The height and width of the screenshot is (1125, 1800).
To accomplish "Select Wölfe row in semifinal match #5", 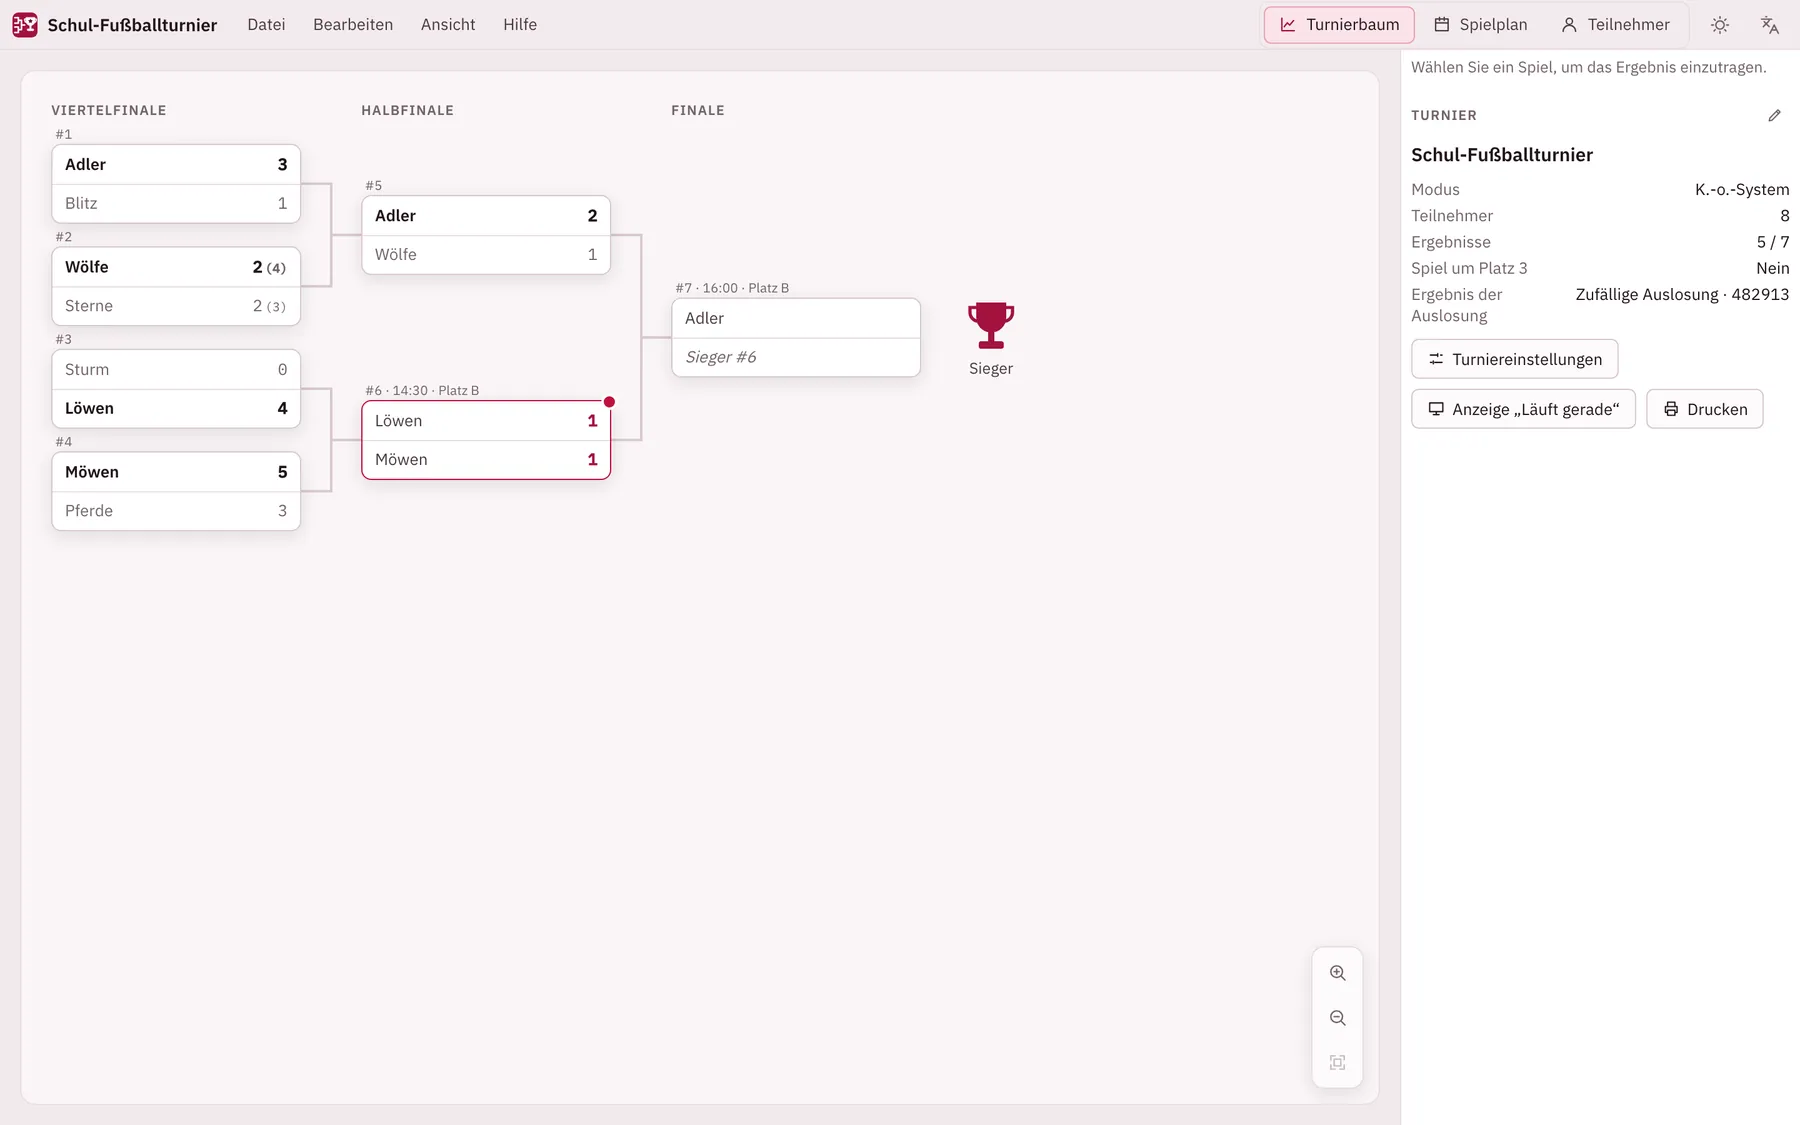I will (x=486, y=255).
